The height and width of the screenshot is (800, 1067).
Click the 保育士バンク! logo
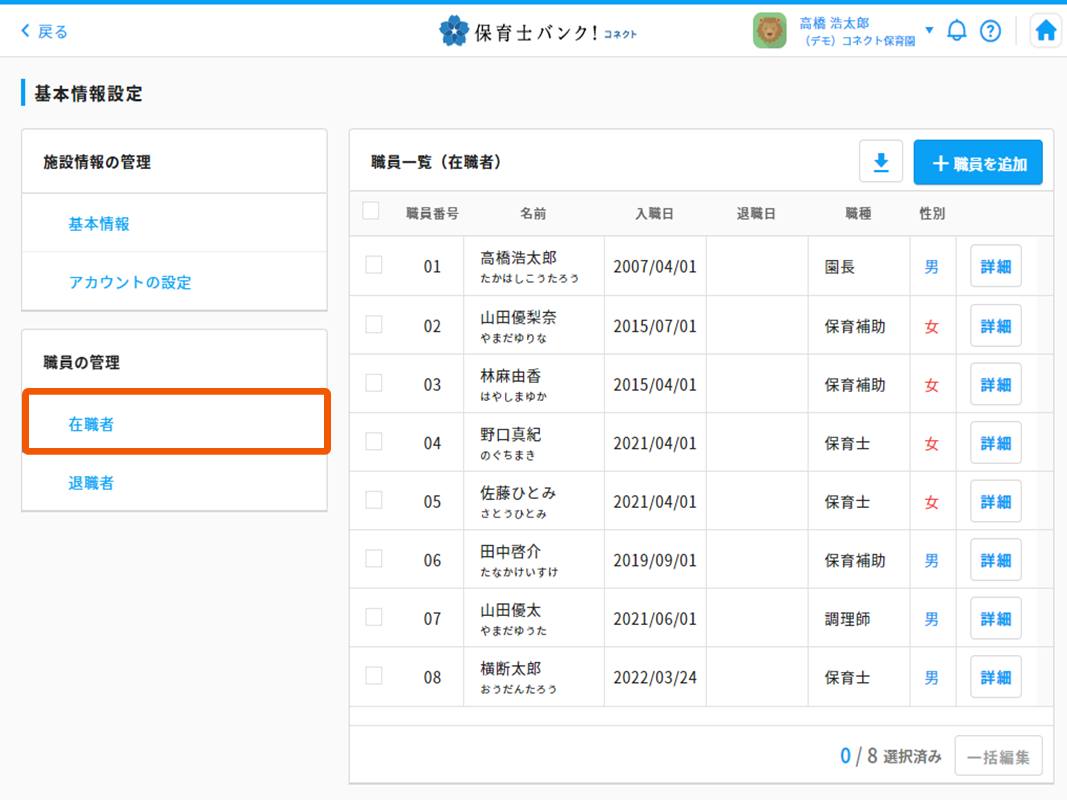coord(538,32)
